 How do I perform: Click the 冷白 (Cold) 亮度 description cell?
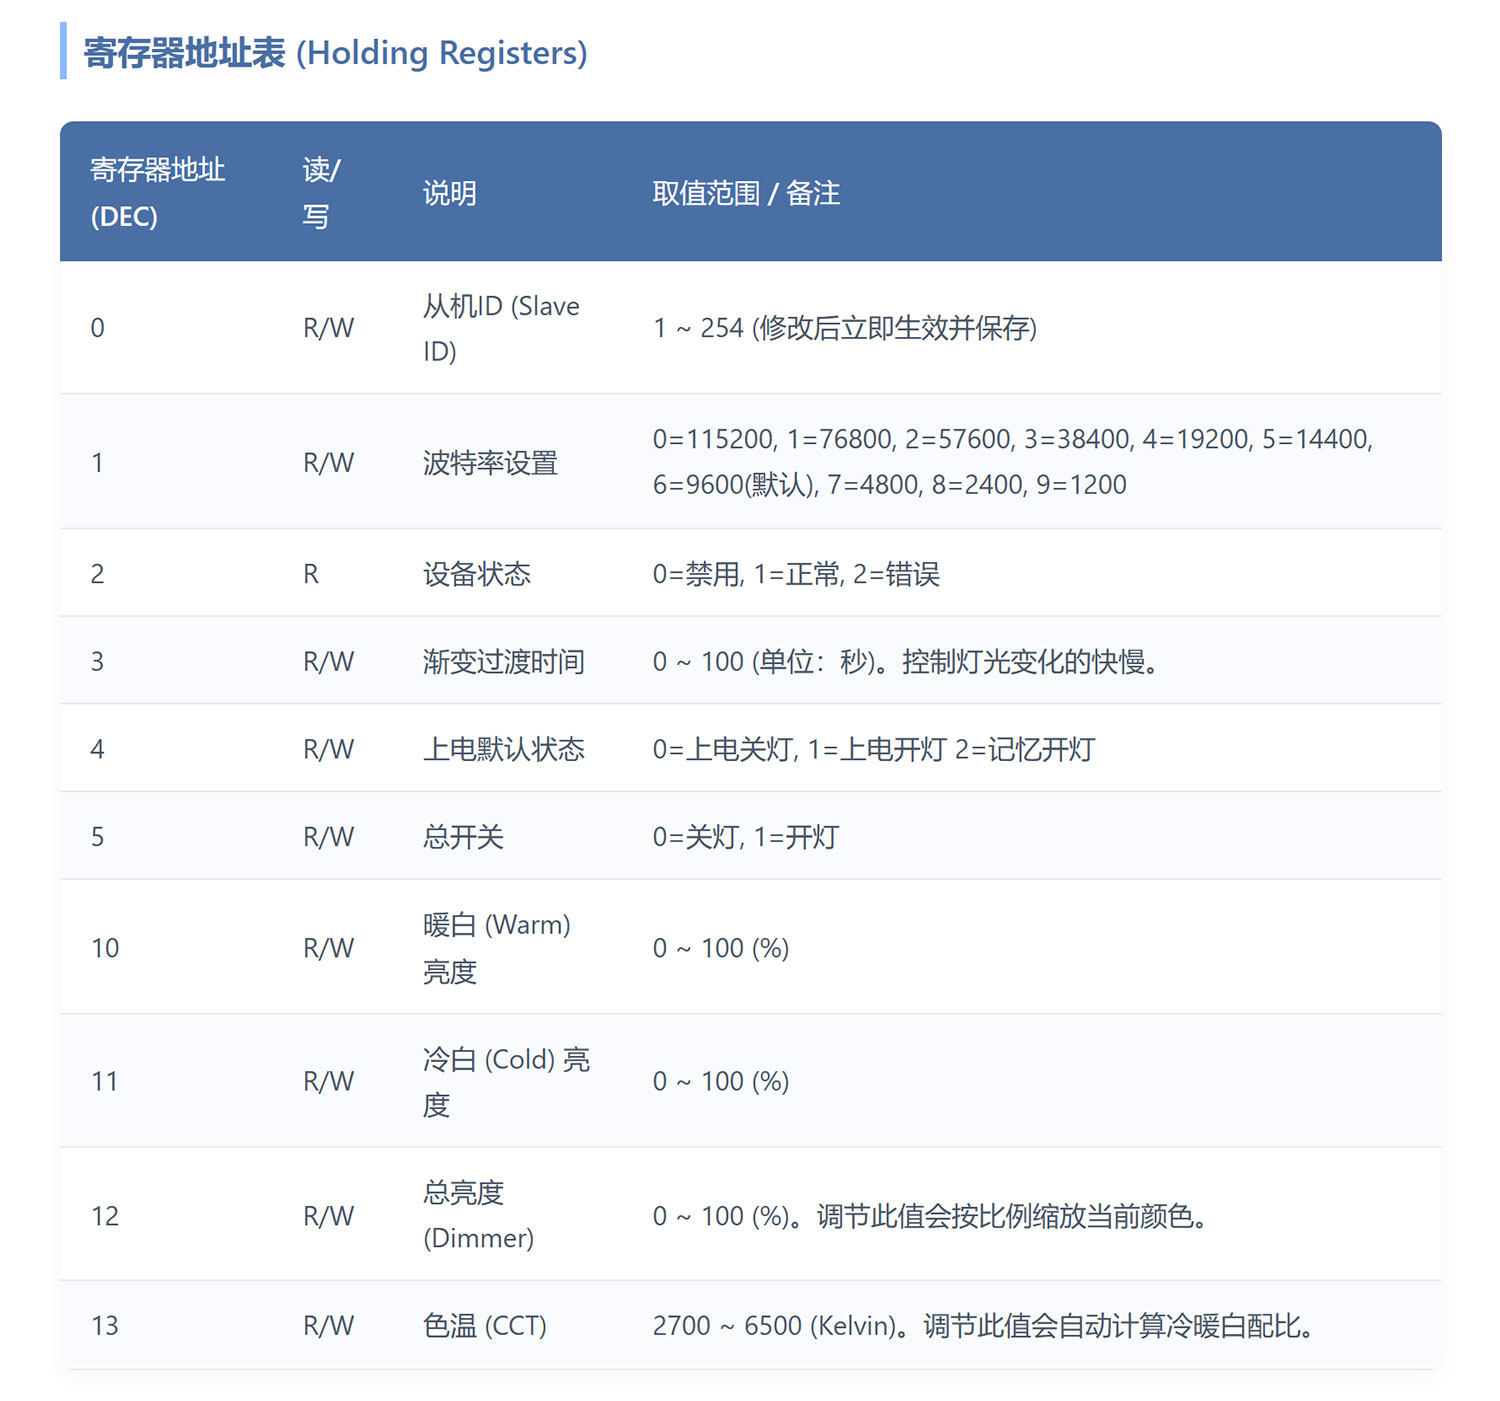(506, 1082)
